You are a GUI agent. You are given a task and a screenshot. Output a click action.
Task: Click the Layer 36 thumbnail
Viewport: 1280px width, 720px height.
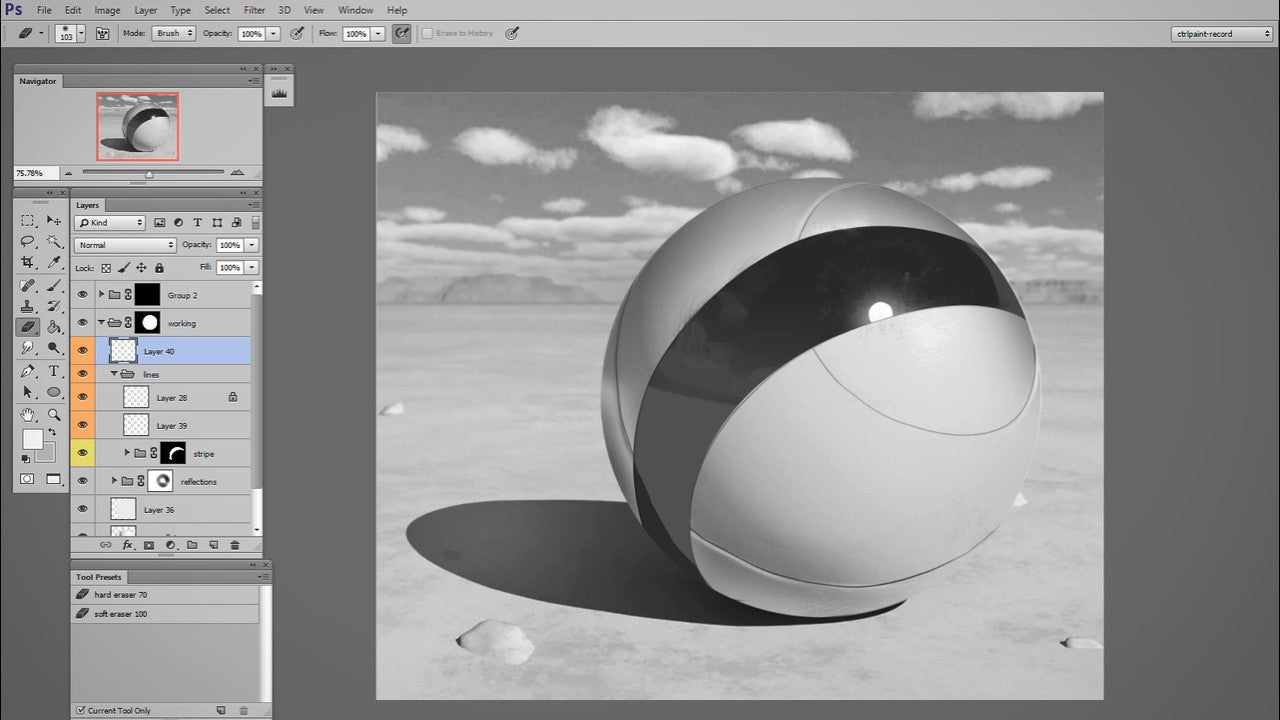tap(123, 509)
